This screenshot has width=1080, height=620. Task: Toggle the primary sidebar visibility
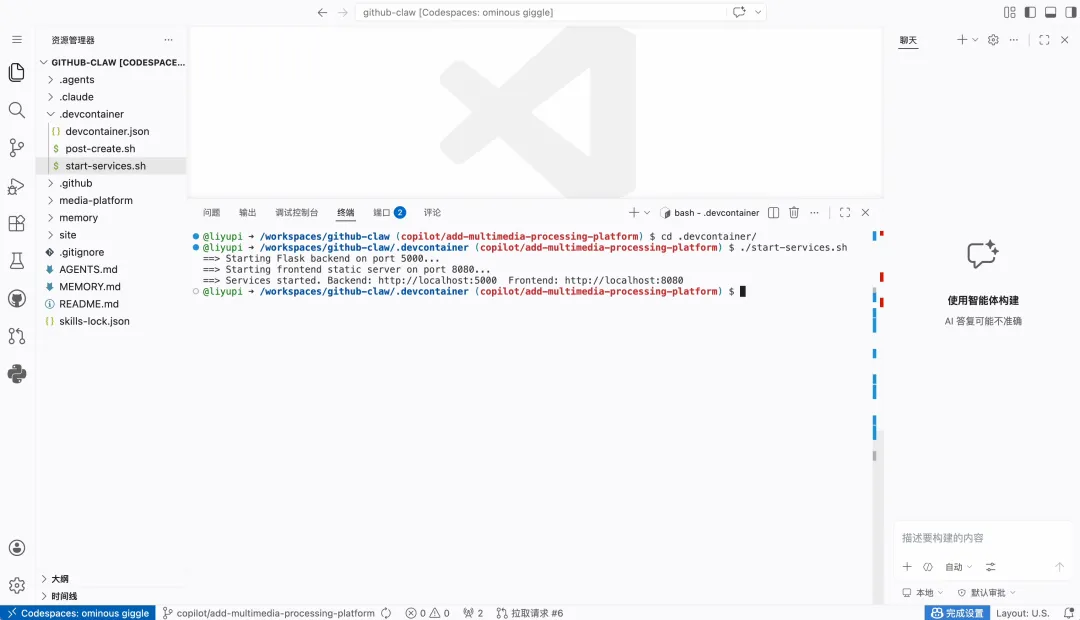[1030, 12]
